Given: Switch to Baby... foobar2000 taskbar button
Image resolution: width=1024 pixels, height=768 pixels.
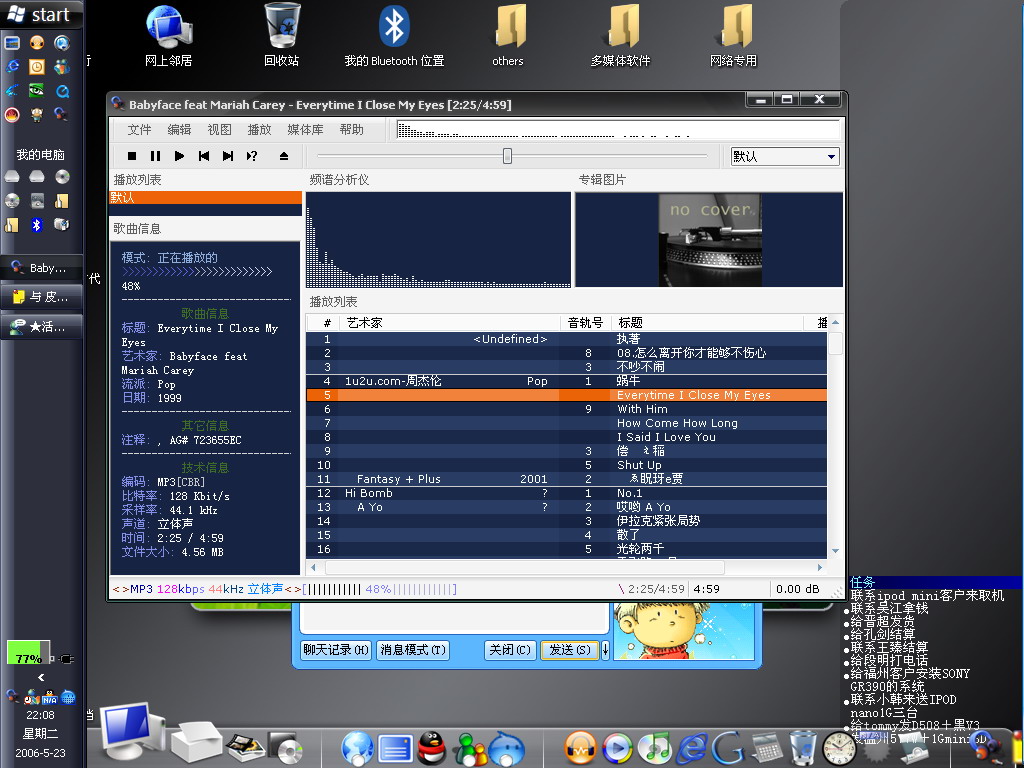Looking at the screenshot, I should pyautogui.click(x=41, y=268).
